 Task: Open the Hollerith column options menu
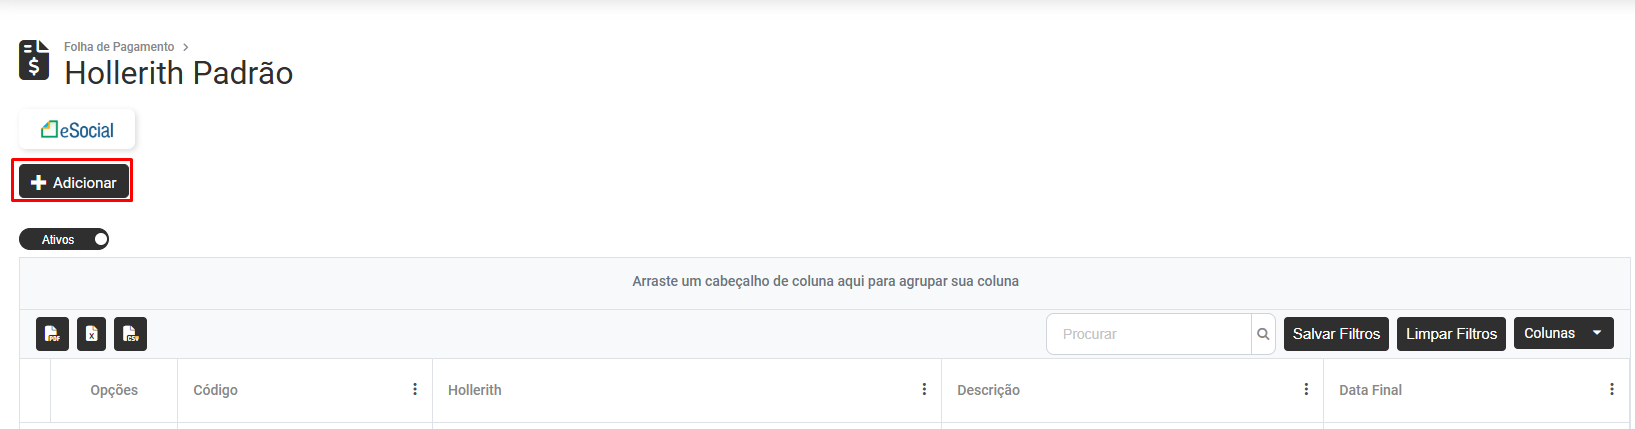(924, 390)
